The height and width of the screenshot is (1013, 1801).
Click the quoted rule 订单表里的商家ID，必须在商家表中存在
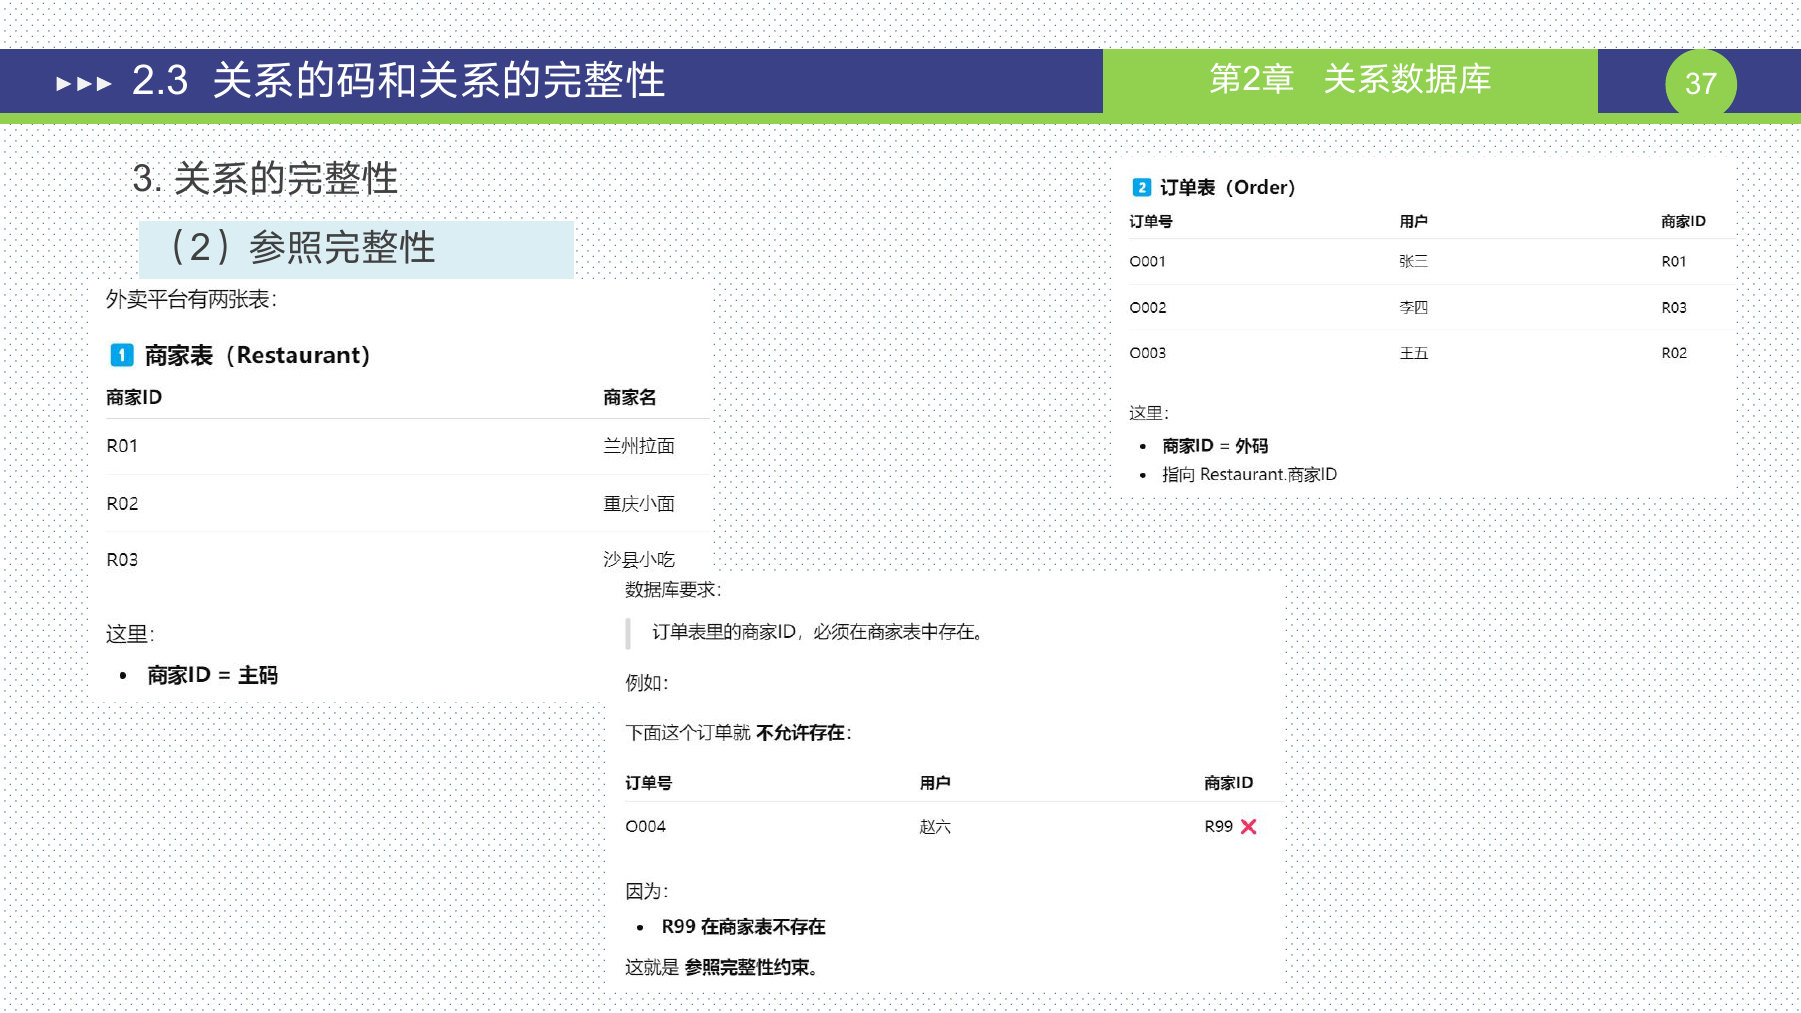[818, 632]
